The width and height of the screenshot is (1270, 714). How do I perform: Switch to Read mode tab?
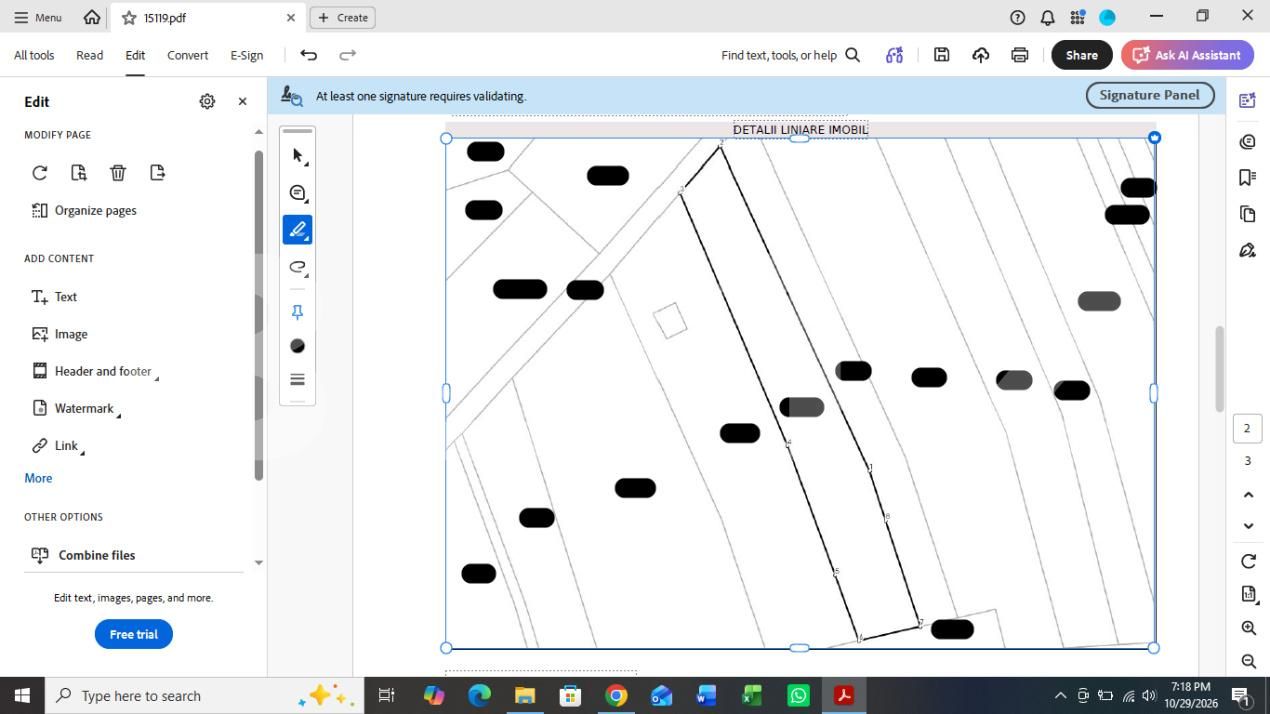pos(89,55)
